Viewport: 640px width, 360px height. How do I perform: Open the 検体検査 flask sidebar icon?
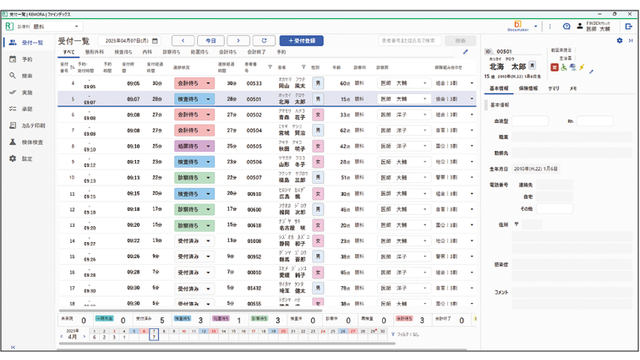pyautogui.click(x=13, y=142)
